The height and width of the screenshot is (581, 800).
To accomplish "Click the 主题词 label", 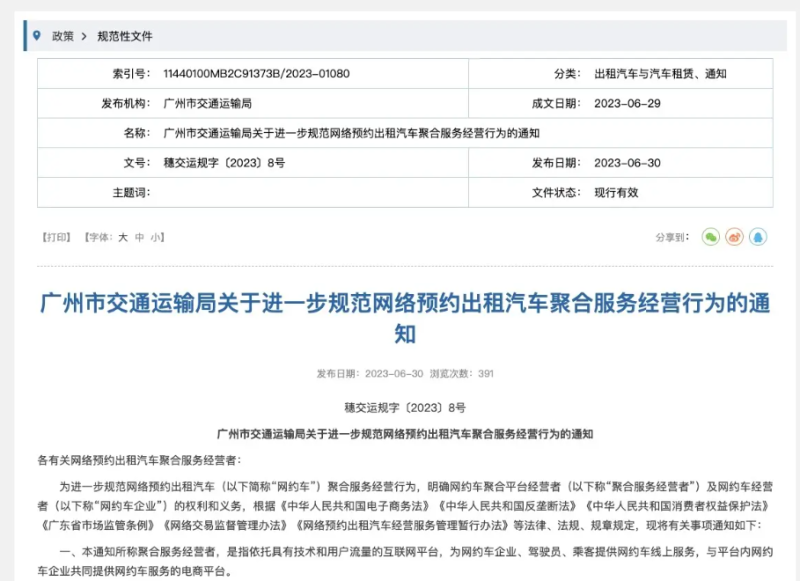I will (132, 192).
